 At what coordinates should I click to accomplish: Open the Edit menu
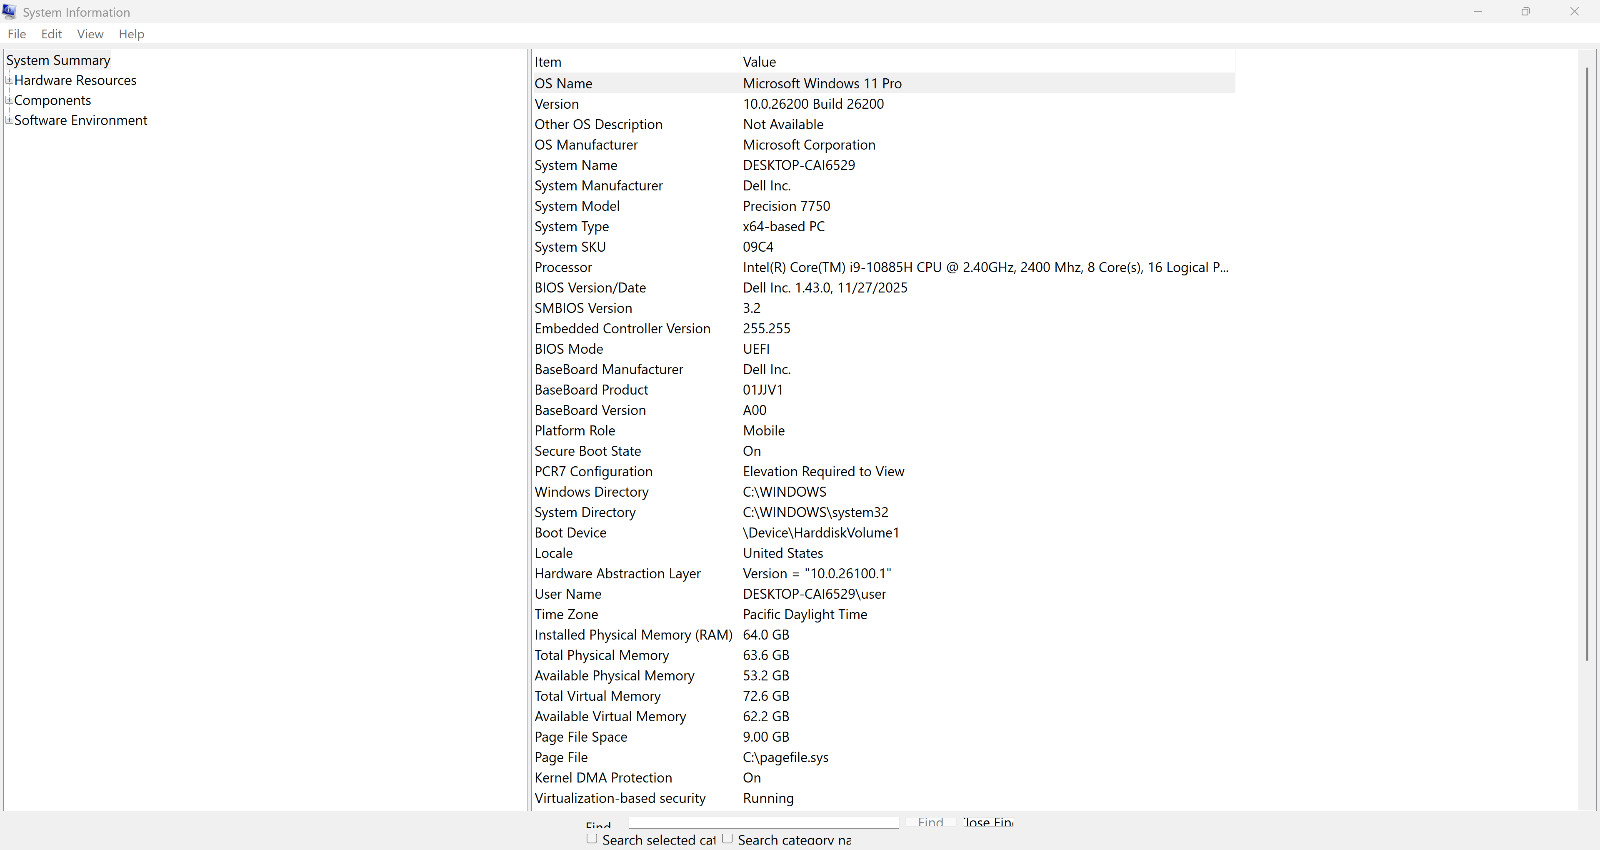point(52,34)
